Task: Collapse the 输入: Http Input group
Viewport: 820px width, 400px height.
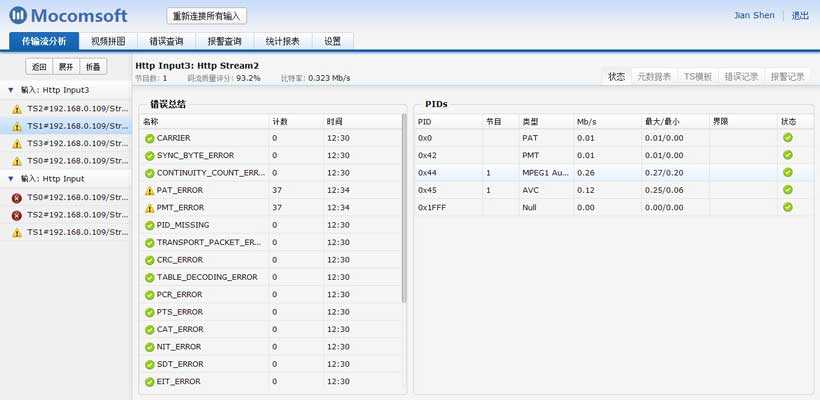Action: pyautogui.click(x=10, y=179)
